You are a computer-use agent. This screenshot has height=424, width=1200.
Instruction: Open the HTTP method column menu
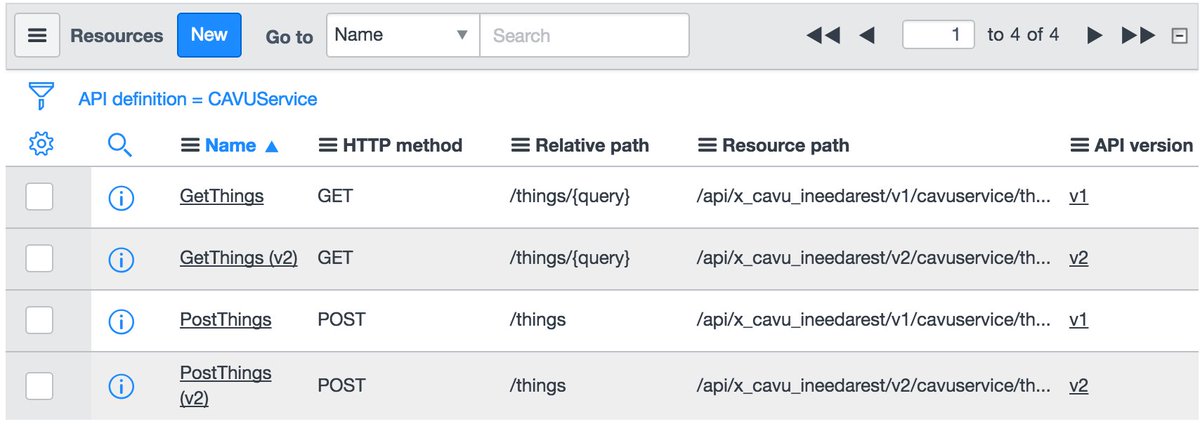[327, 145]
